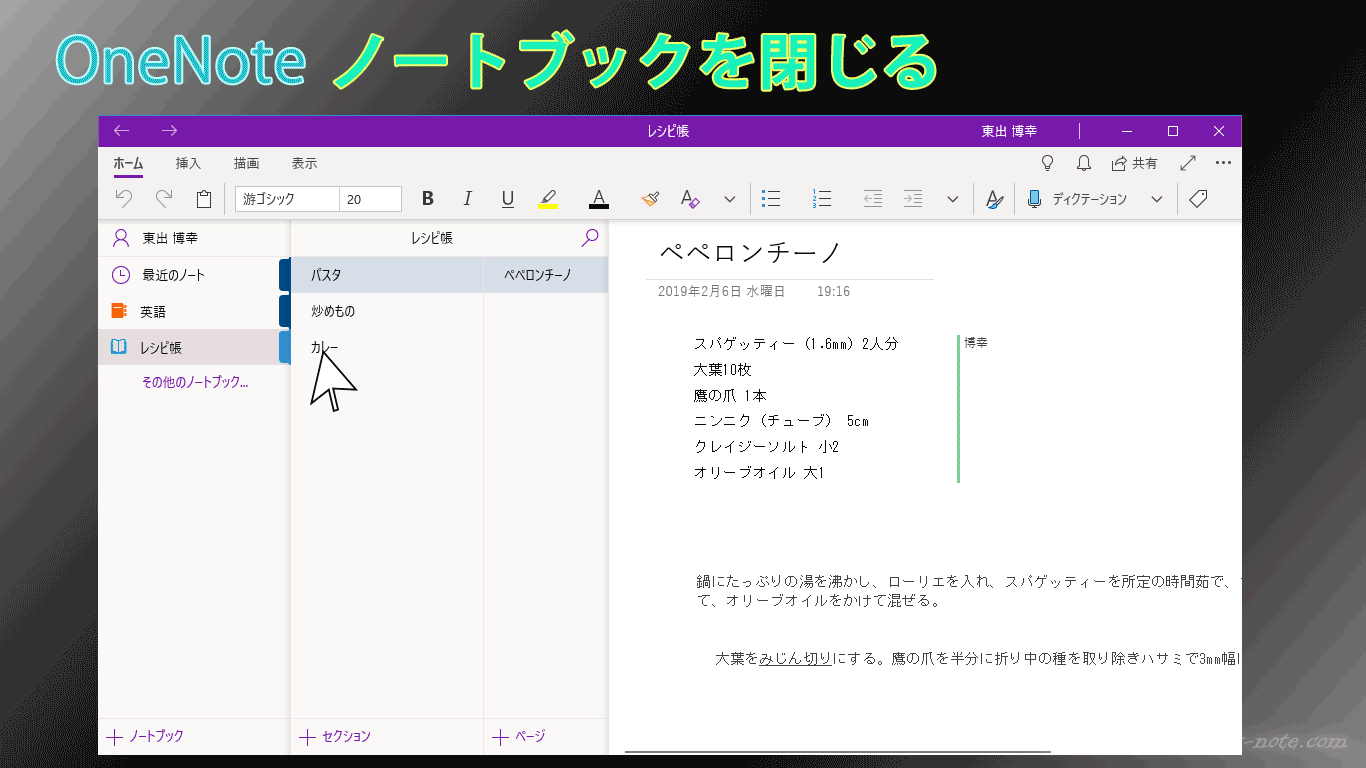Viewport: 1366px width, 768px height.
Task: Select the format painter brush
Action: pos(651,199)
